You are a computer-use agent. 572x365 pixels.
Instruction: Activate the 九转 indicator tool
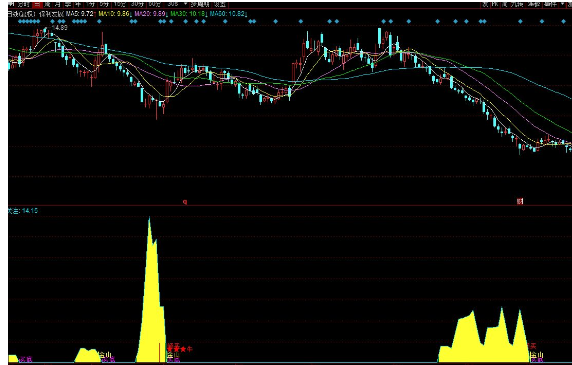[517, 4]
